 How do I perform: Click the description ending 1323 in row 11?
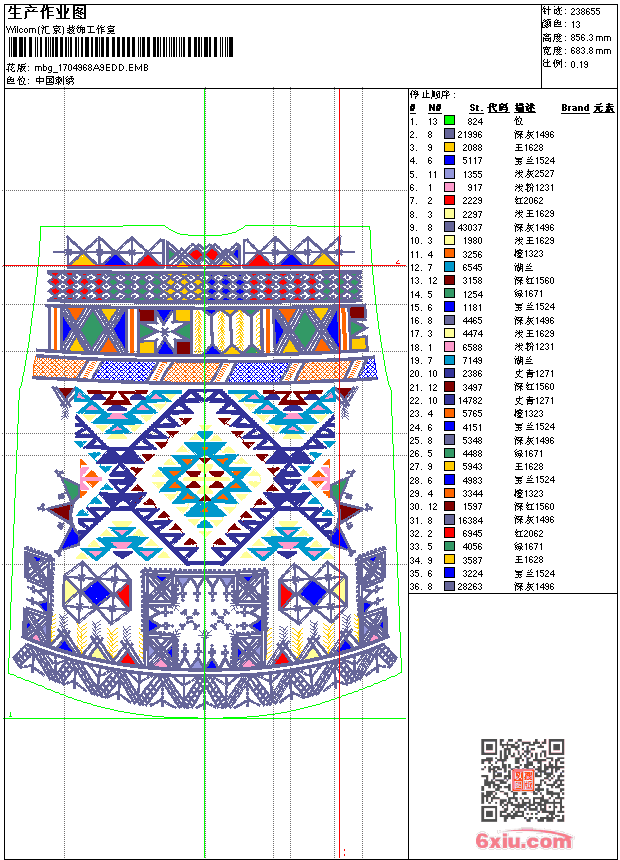click(529, 253)
